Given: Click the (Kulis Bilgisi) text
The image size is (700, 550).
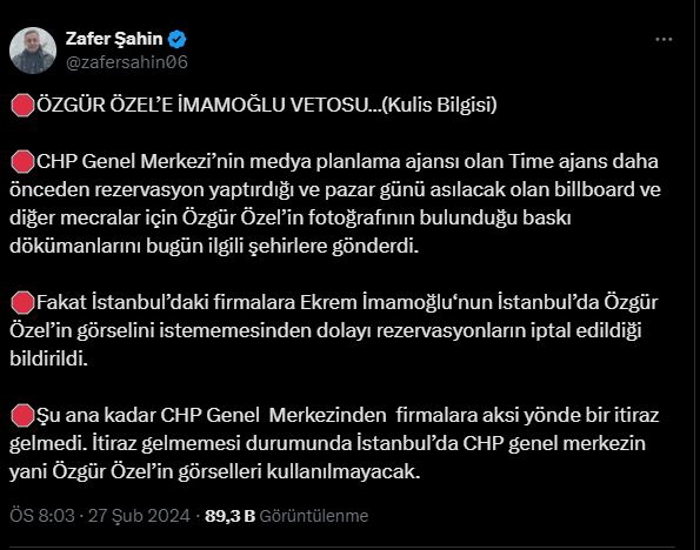Looking at the screenshot, I should tap(440, 105).
